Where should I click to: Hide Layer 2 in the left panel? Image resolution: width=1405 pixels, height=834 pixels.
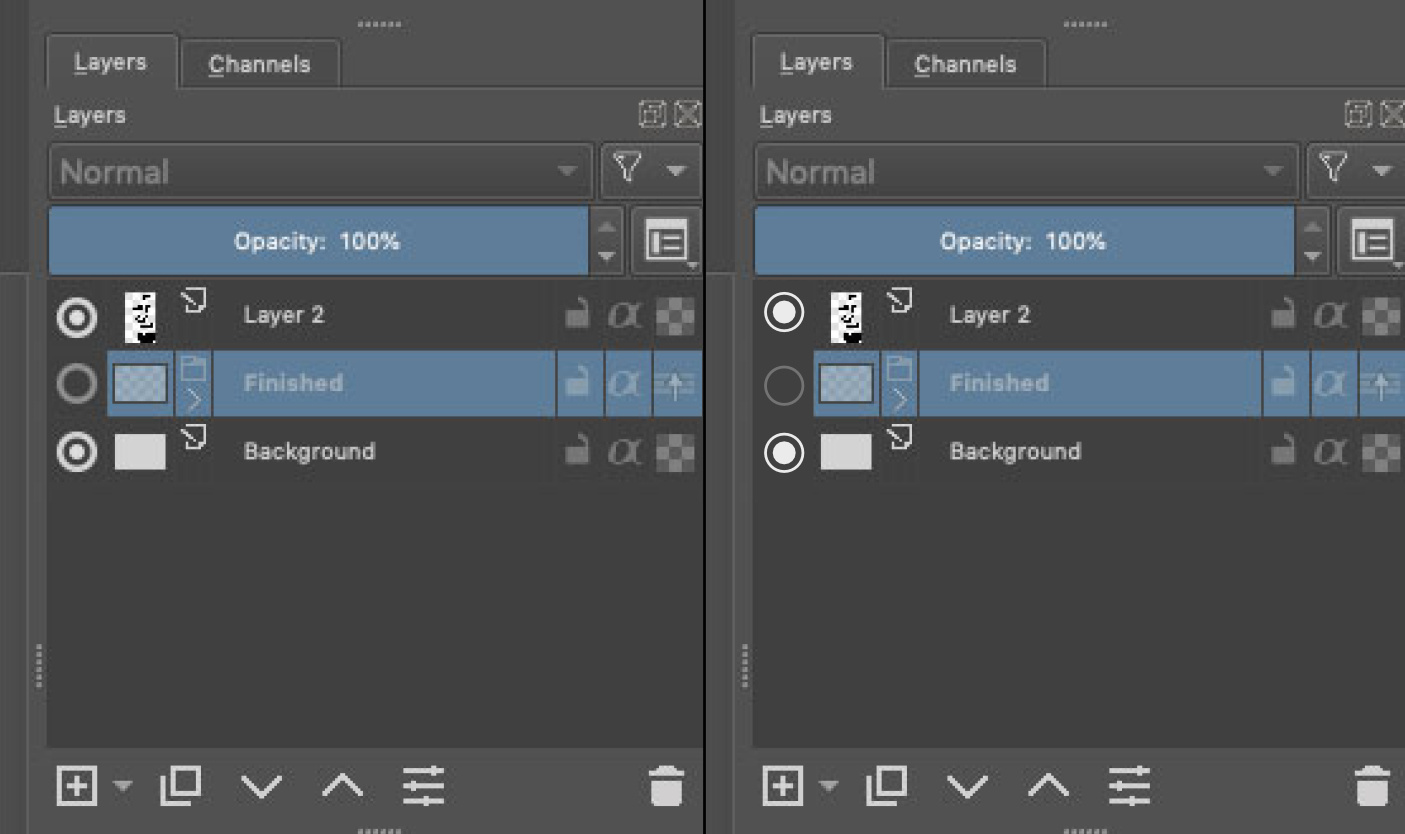pyautogui.click(x=76, y=316)
